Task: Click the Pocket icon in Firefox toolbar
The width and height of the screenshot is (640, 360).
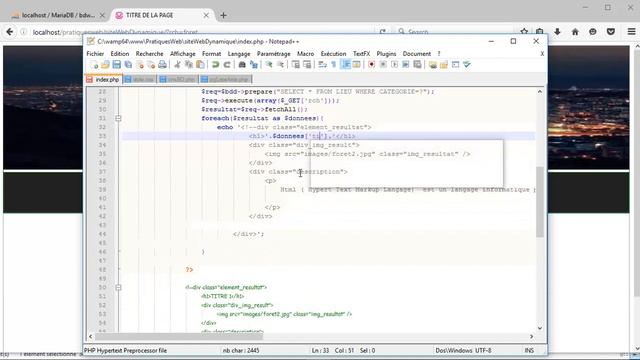Action: click(x=611, y=32)
